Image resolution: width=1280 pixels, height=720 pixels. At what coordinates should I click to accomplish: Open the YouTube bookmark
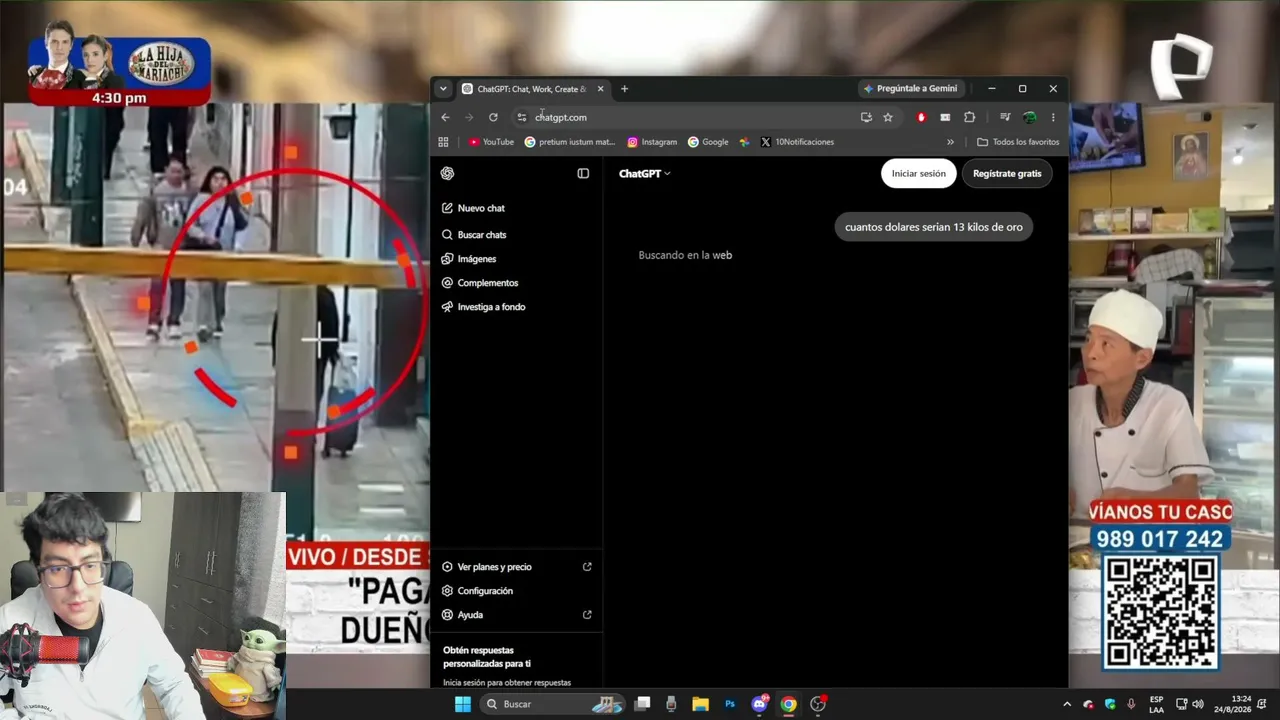[491, 142]
